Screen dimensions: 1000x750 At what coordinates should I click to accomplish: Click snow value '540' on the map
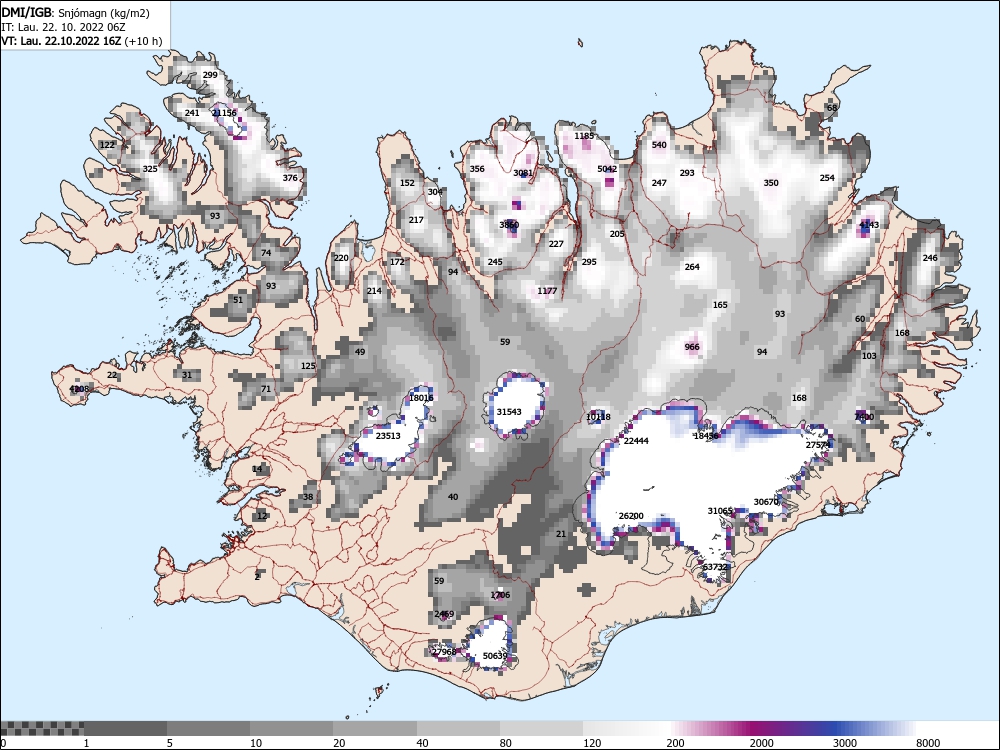(659, 145)
